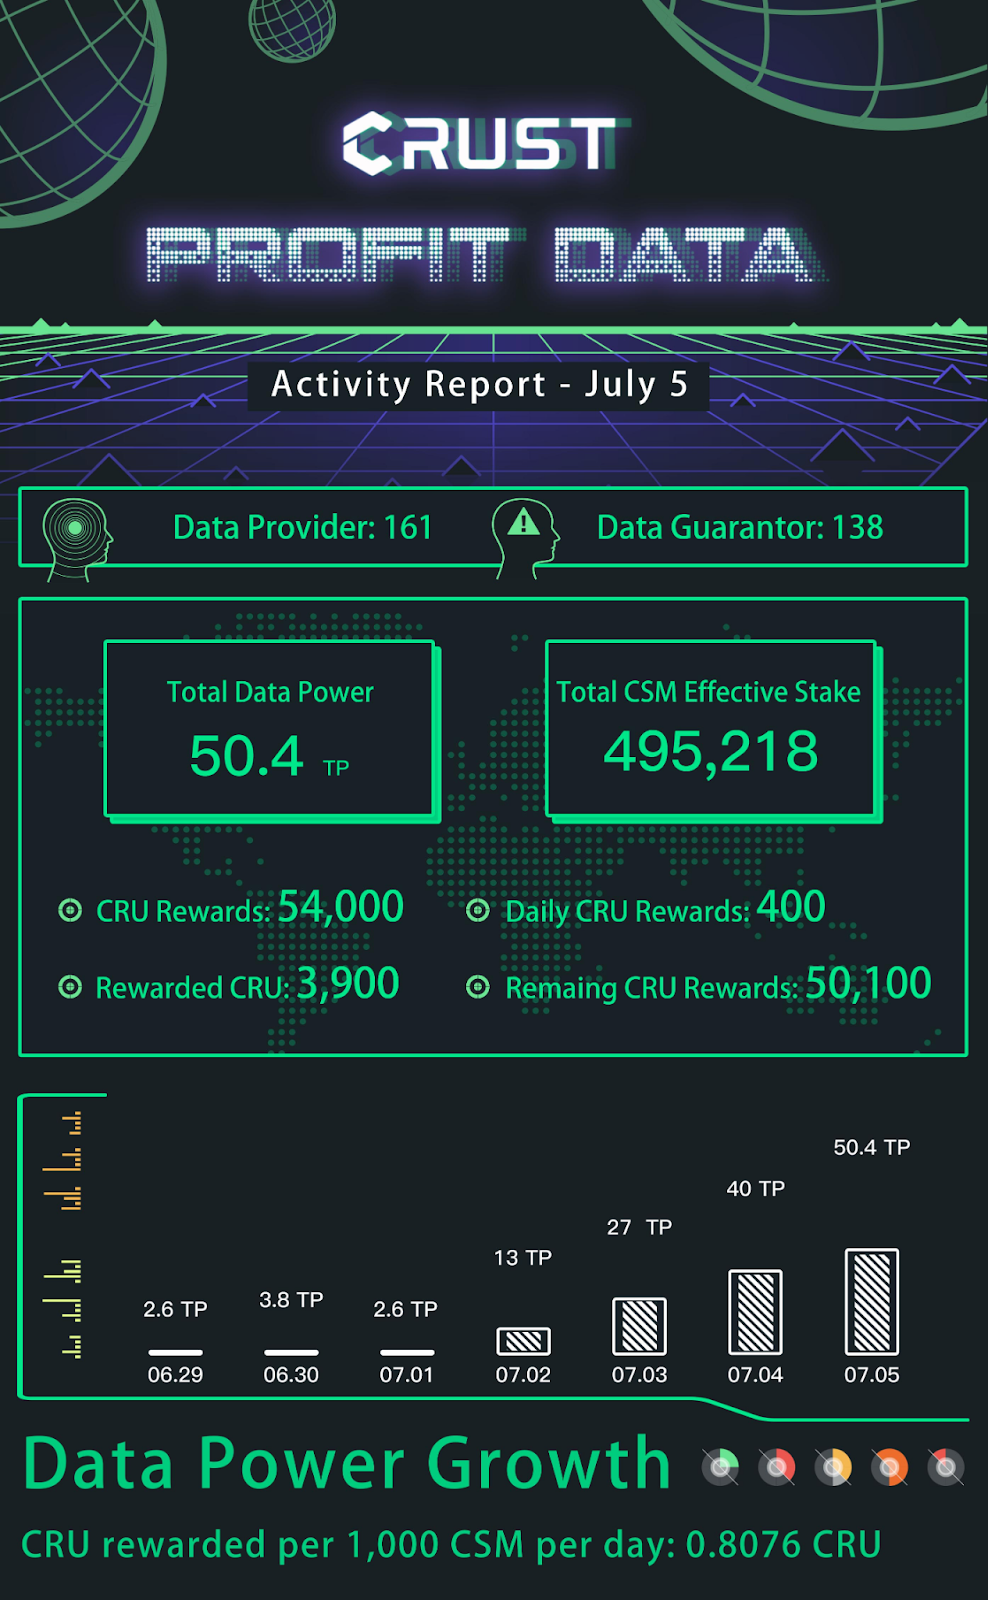This screenshot has width=988, height=1600.
Task: Select the 07.04 striped bar
Action: click(755, 1312)
